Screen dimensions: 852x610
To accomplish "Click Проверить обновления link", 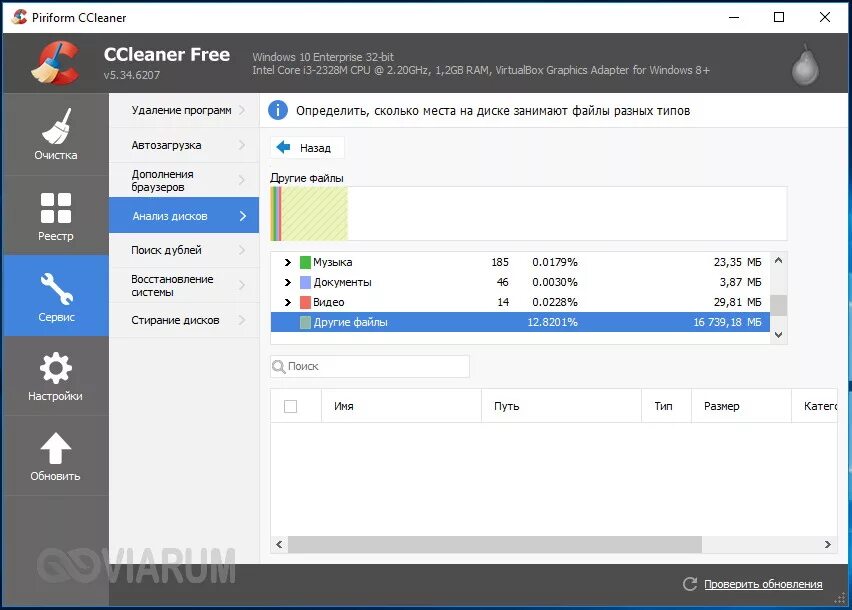I will (763, 584).
